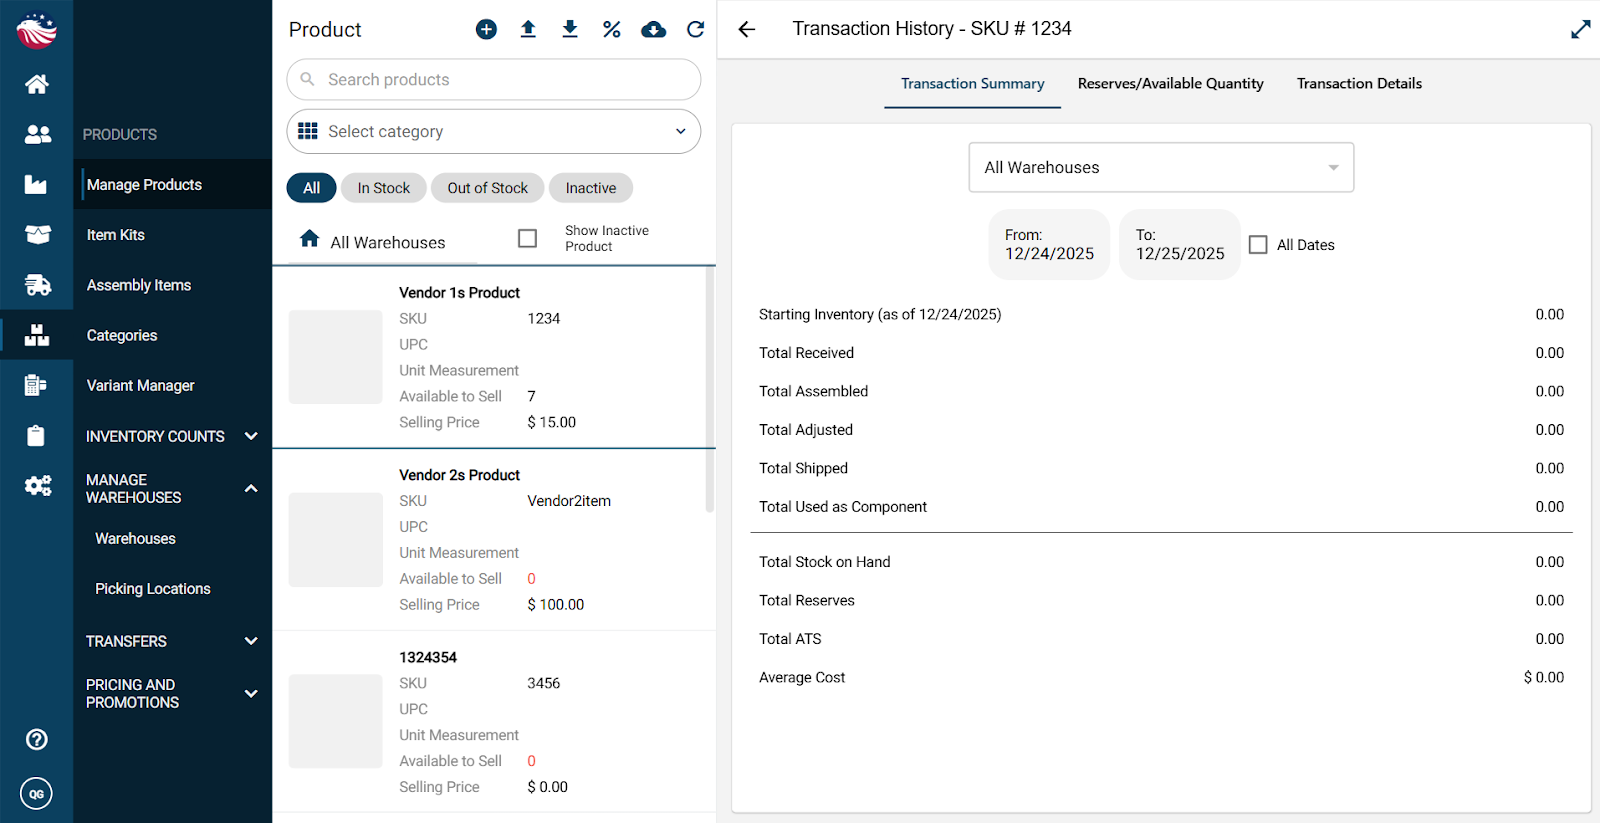
Task: Open the customers people icon in sidebar
Action: pos(37,134)
